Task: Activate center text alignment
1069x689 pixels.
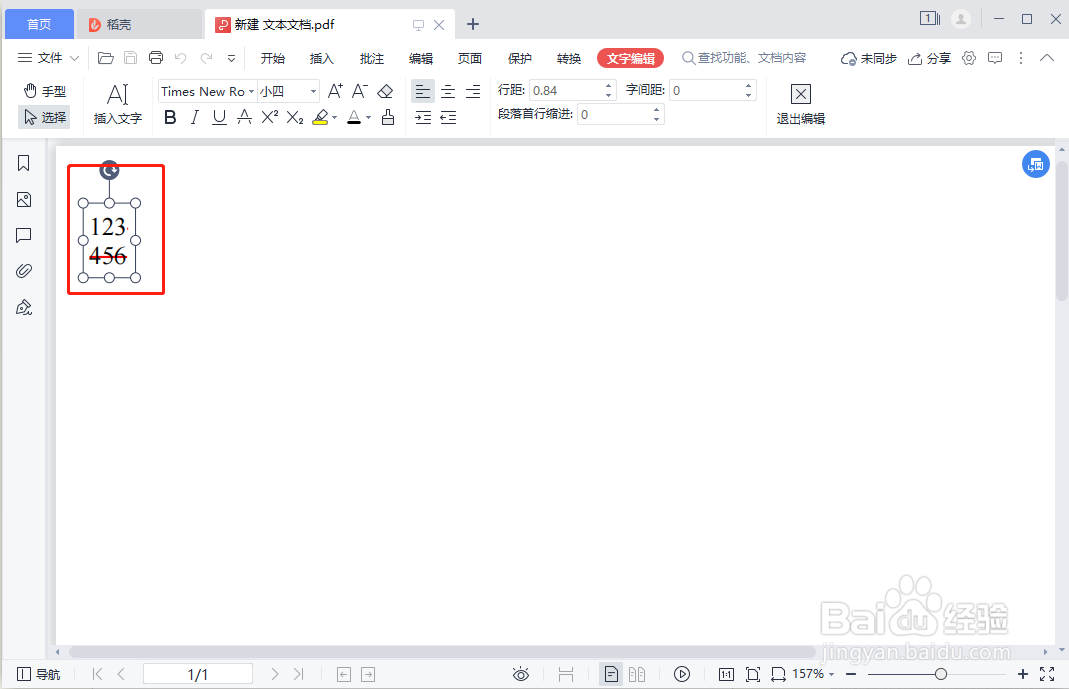Action: [447, 91]
